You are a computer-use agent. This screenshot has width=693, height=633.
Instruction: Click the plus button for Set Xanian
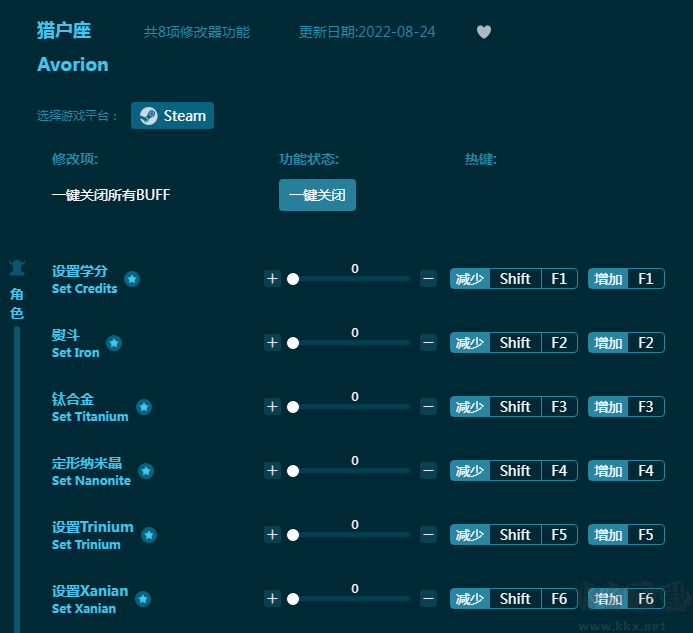tap(272, 599)
